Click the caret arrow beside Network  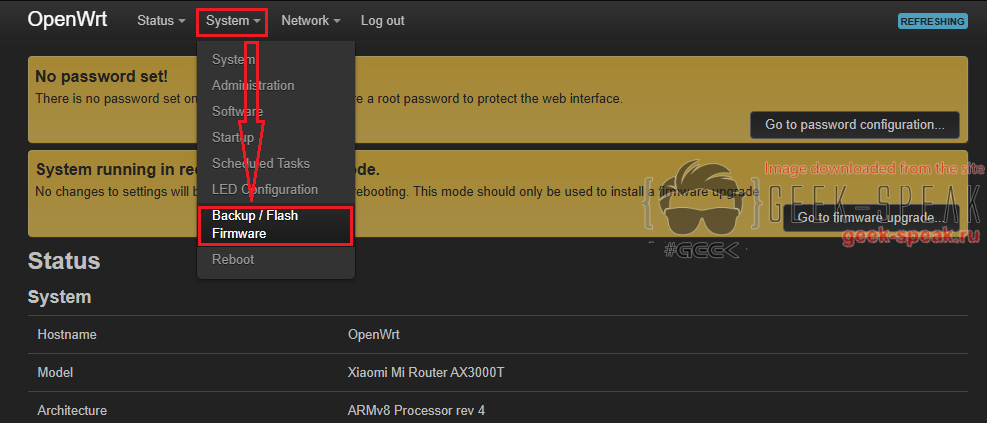tap(337, 21)
